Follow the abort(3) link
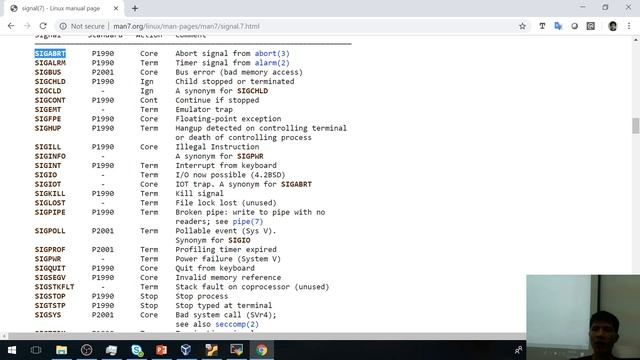The height and width of the screenshot is (360, 640). 272,53
